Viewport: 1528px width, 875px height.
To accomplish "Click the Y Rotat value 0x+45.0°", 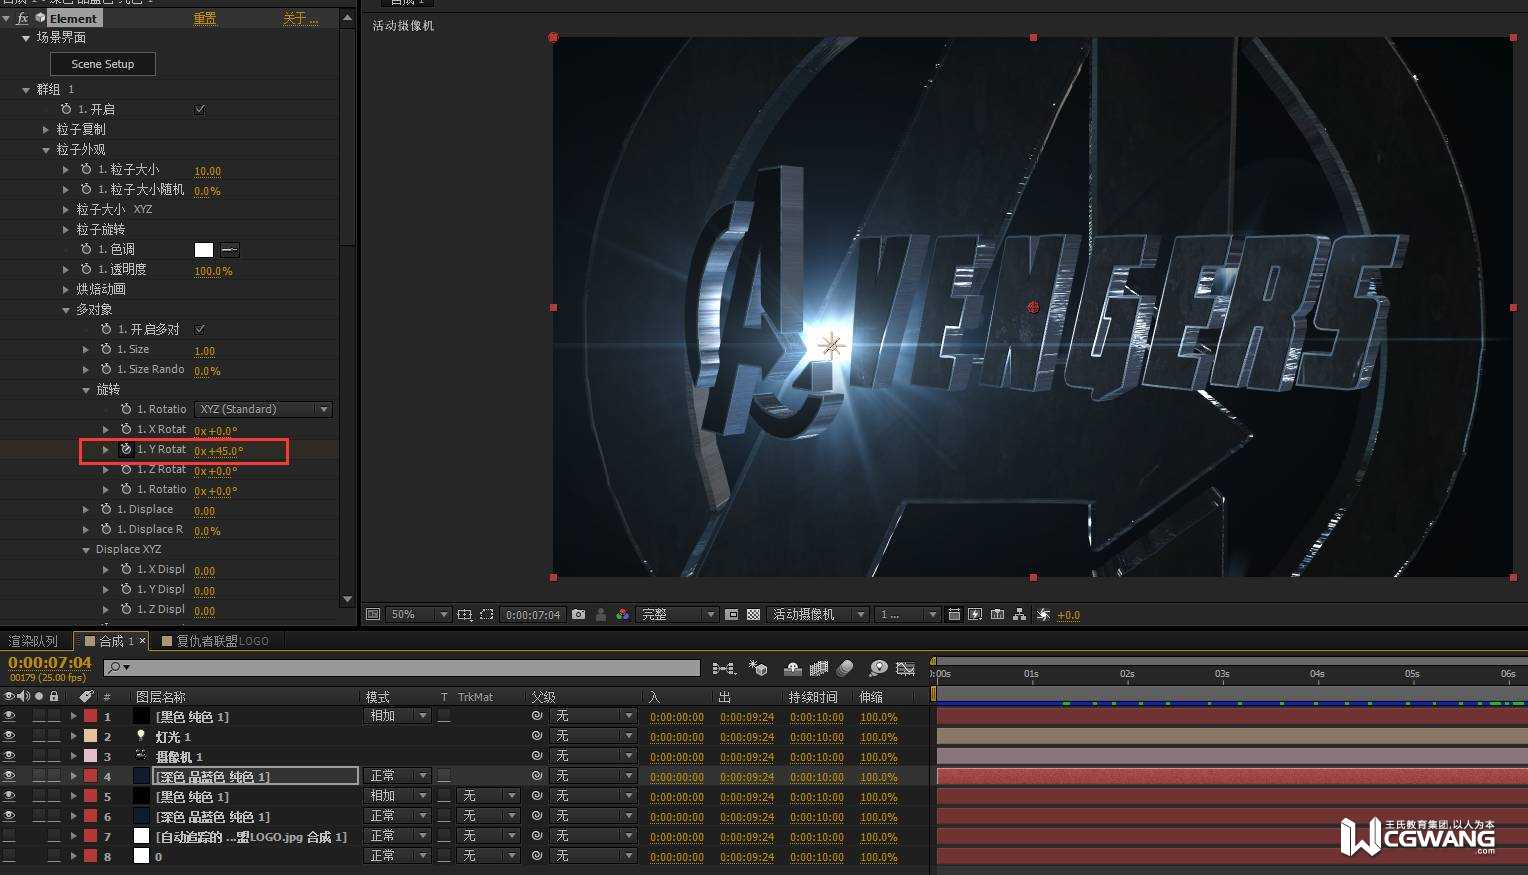I will [x=219, y=450].
